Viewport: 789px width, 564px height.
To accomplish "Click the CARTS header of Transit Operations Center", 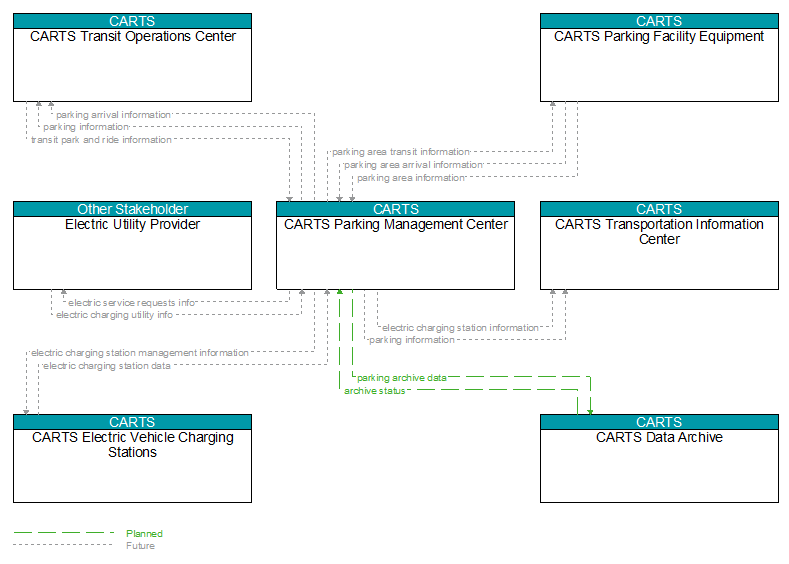I will (x=132, y=21).
